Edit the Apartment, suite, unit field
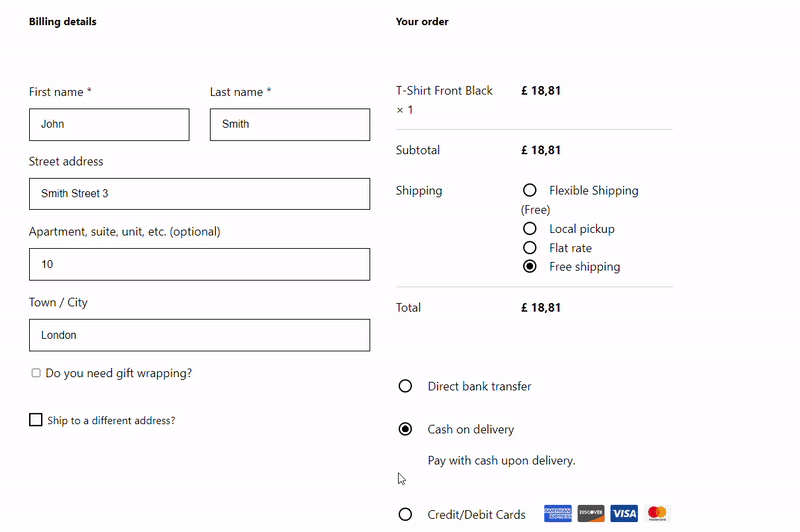Screen dimensions: 800x532 point(199,265)
